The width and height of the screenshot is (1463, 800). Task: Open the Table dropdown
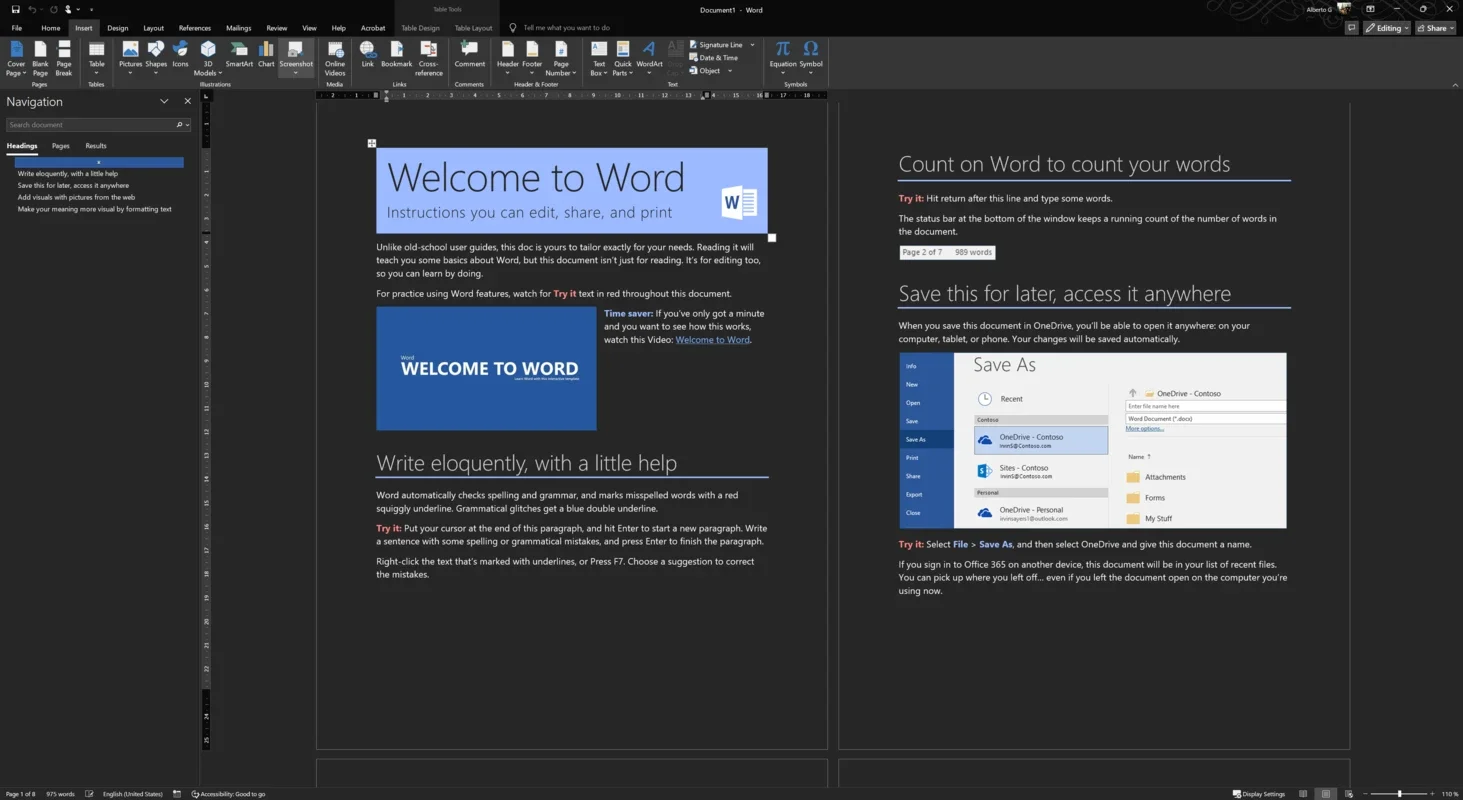coord(96,58)
